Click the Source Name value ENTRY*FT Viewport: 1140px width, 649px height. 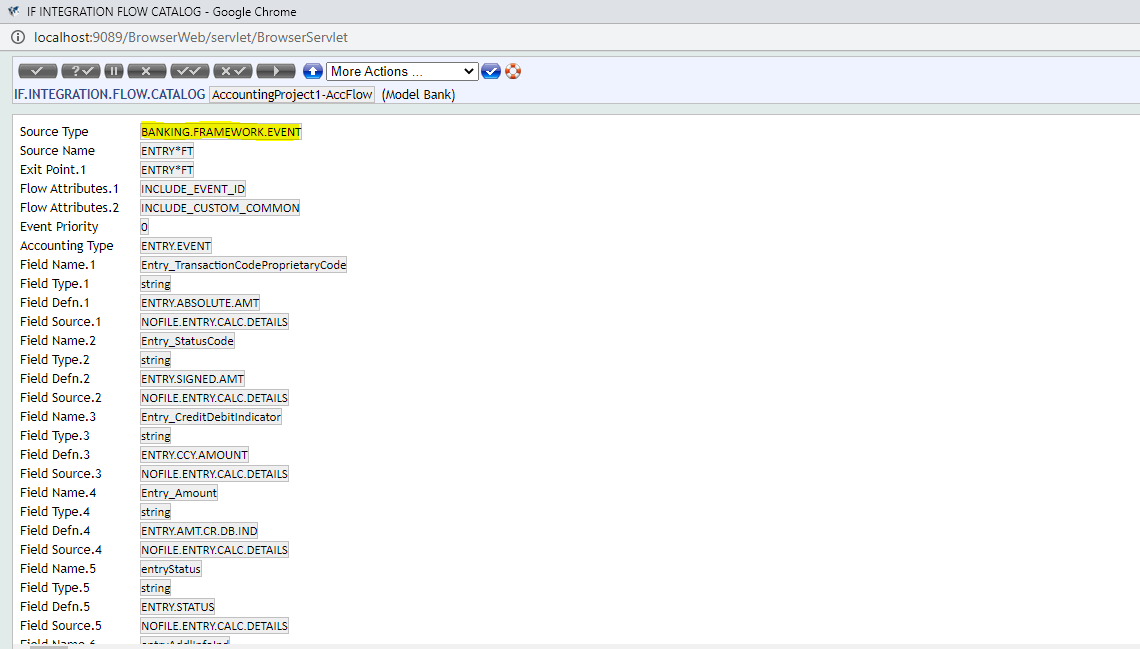coord(167,151)
